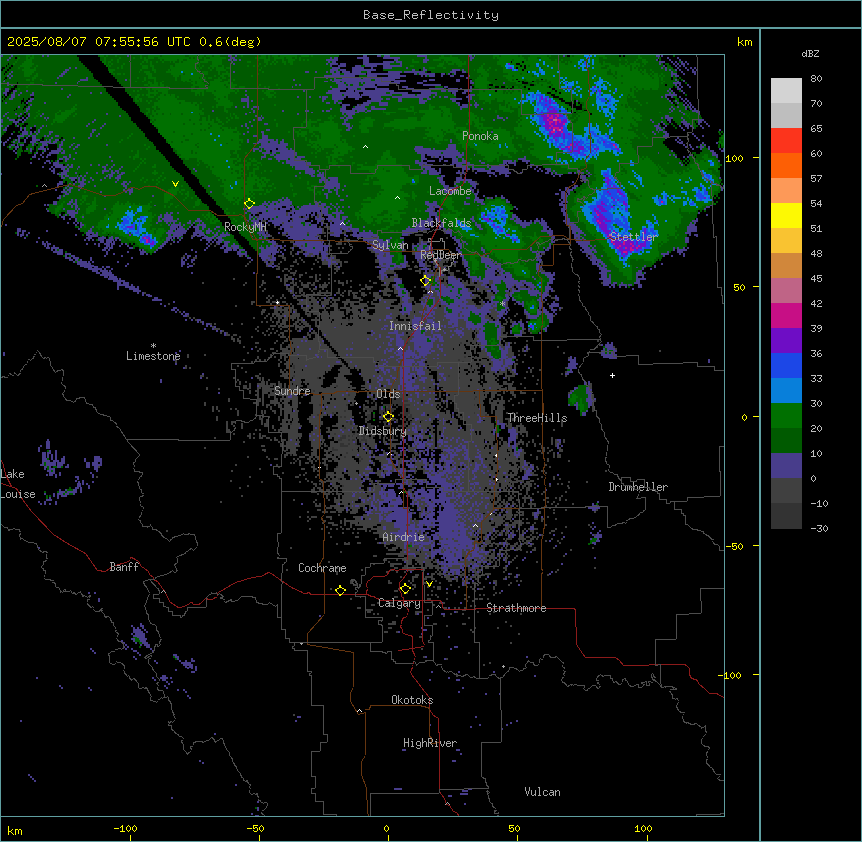Click the Limestone label
The image size is (862, 842).
pos(153,356)
